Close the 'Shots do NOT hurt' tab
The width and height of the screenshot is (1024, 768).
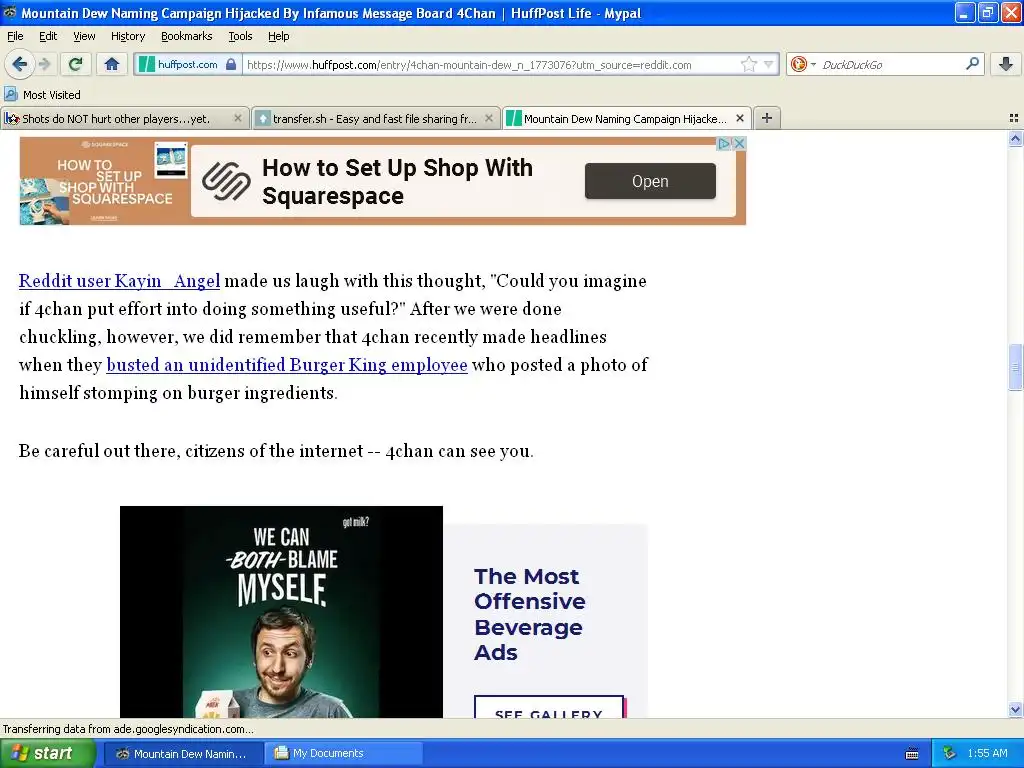pos(238,118)
